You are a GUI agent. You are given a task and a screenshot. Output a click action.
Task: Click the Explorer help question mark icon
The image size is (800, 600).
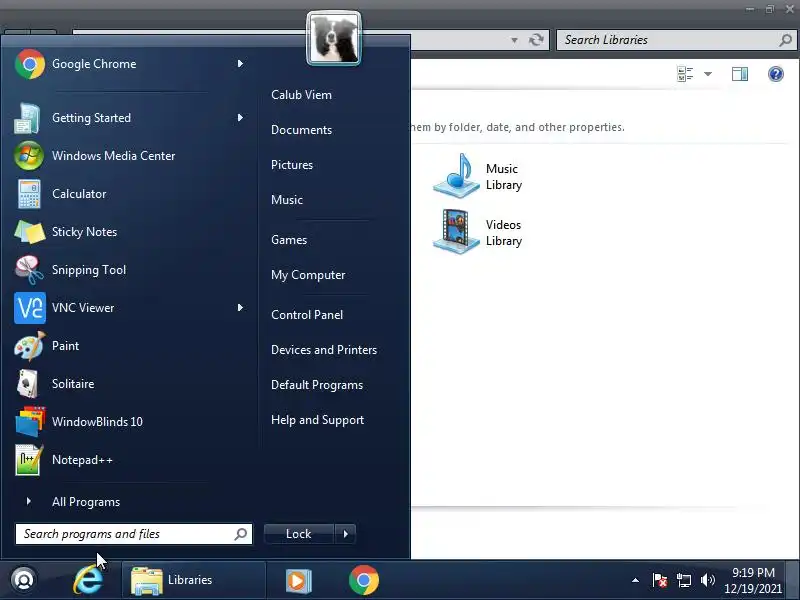click(776, 74)
